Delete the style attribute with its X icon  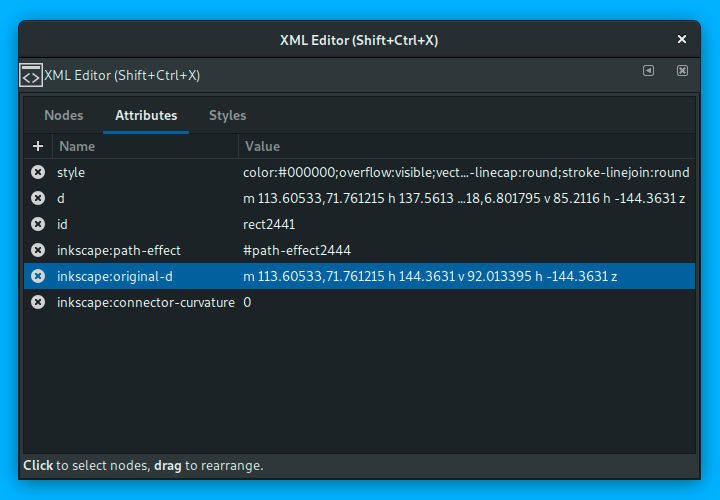(x=38, y=172)
